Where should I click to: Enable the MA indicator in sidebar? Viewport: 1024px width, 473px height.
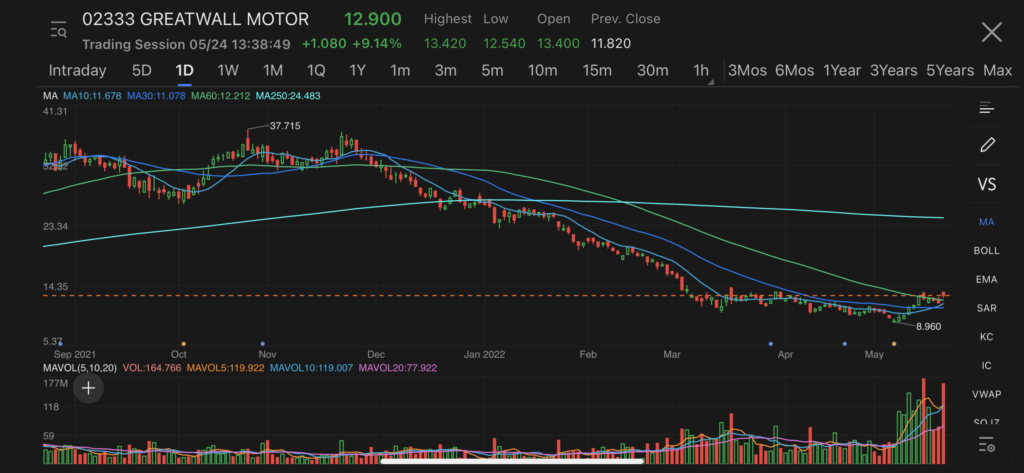pyautogui.click(x=986, y=222)
